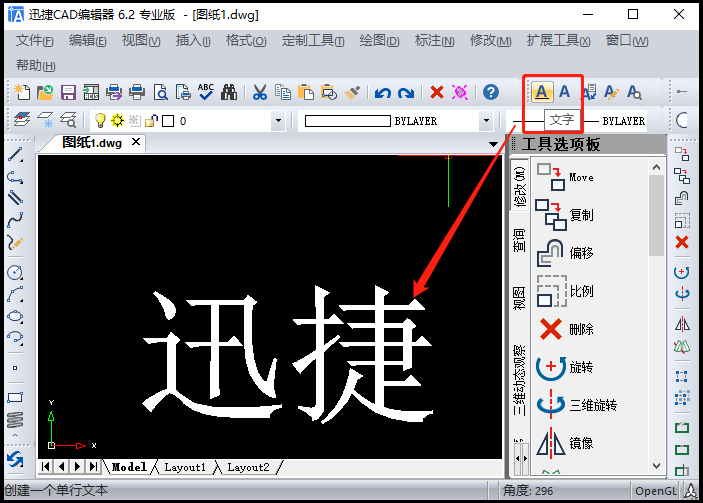Expand the BYLAYER color dropdown
This screenshot has height=503, width=703.
click(x=486, y=121)
